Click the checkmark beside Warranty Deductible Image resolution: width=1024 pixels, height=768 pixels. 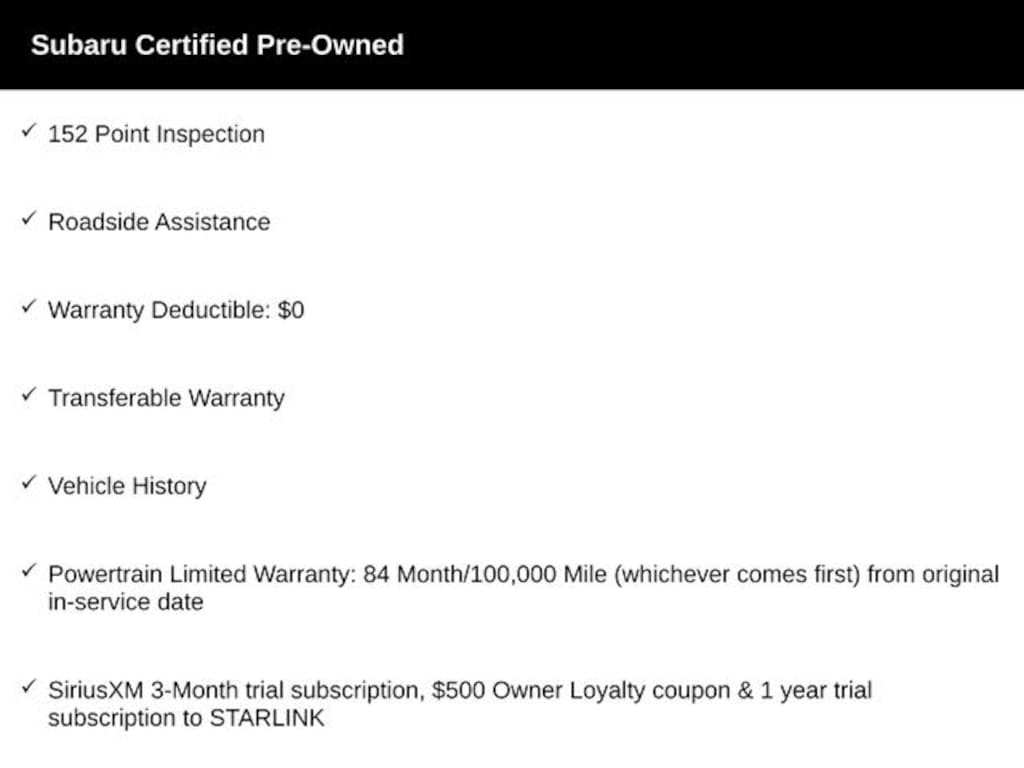(x=28, y=307)
